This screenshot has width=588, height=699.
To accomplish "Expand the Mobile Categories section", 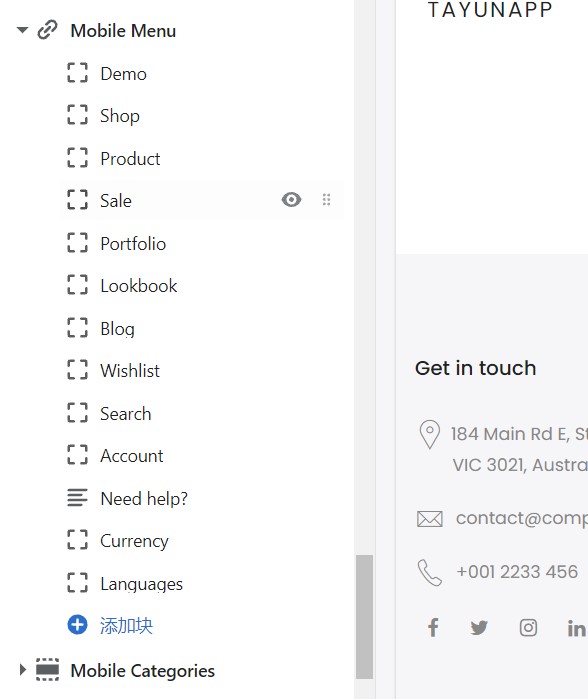I will point(23,670).
